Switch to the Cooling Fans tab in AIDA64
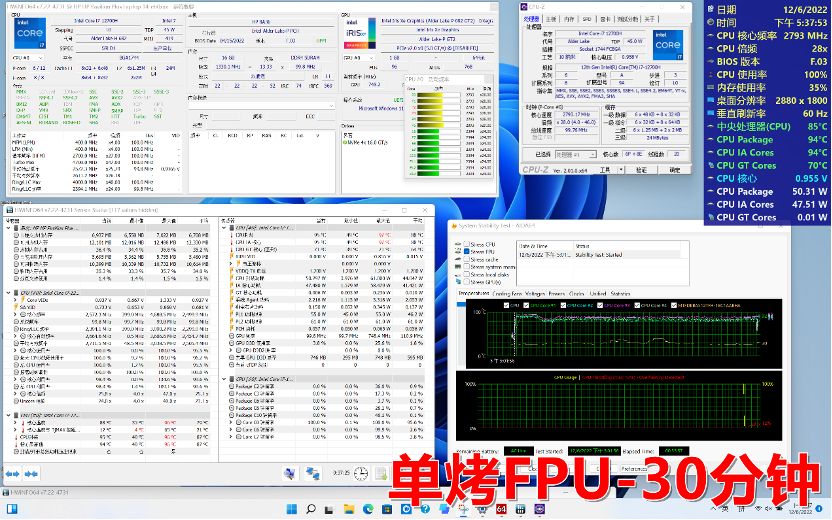Screen dimensions: 832x520 (x=507, y=293)
